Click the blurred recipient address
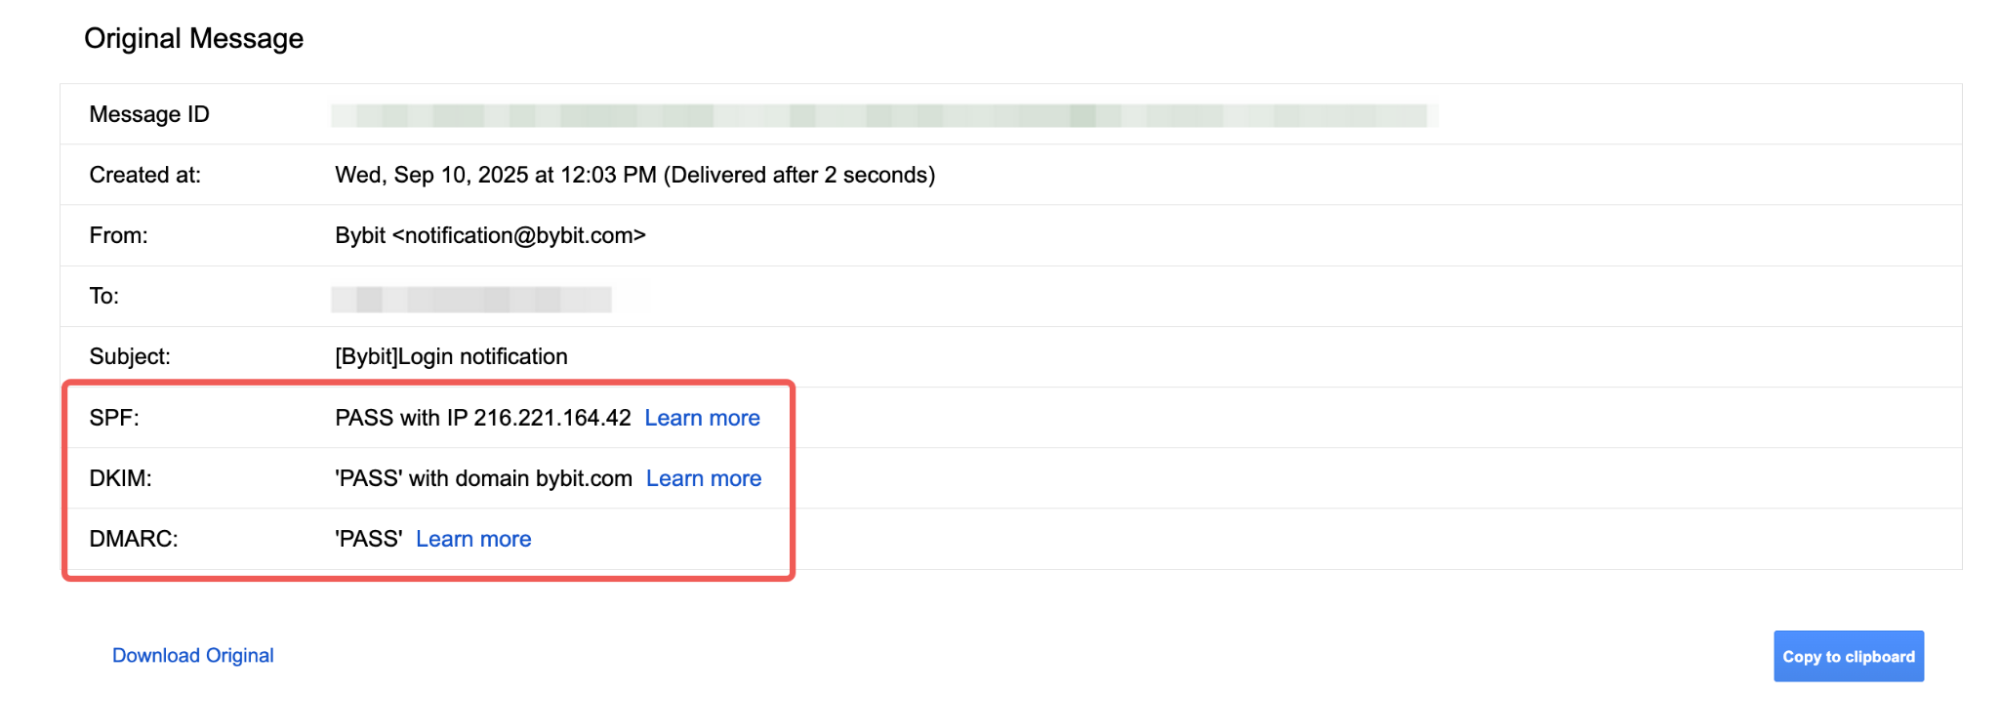Image resolution: width=1999 pixels, height=706 pixels. coord(471,298)
